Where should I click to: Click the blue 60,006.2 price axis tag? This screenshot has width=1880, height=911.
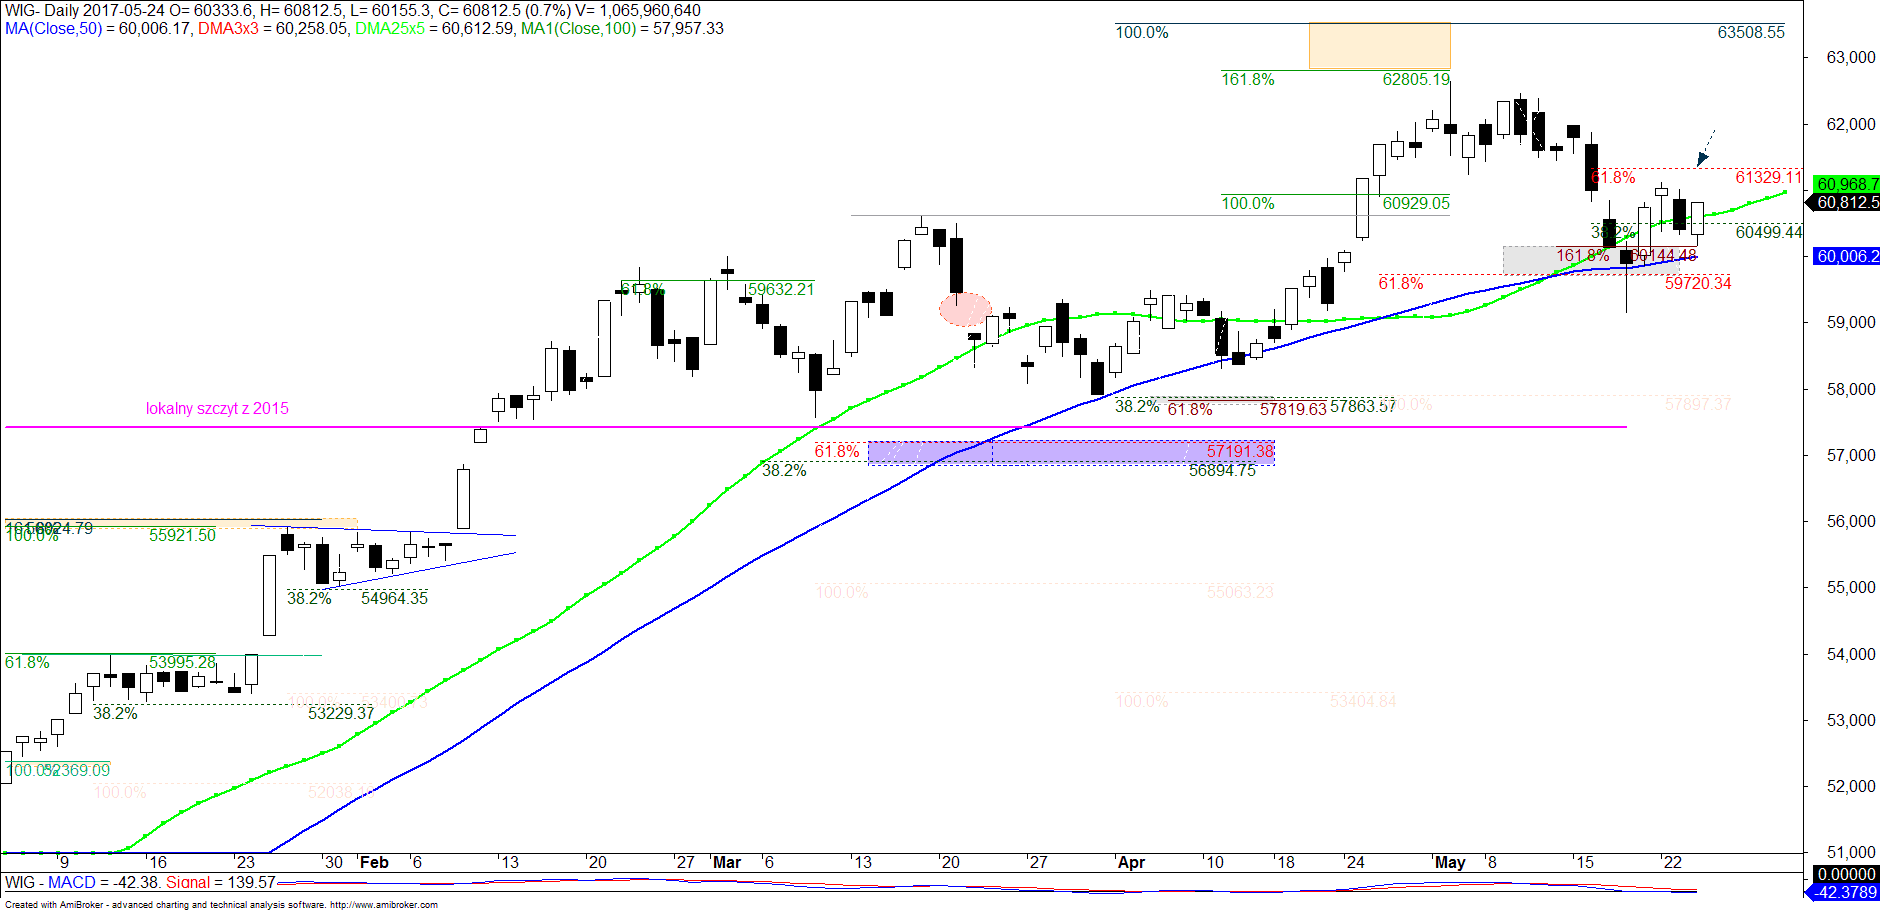click(x=1847, y=256)
